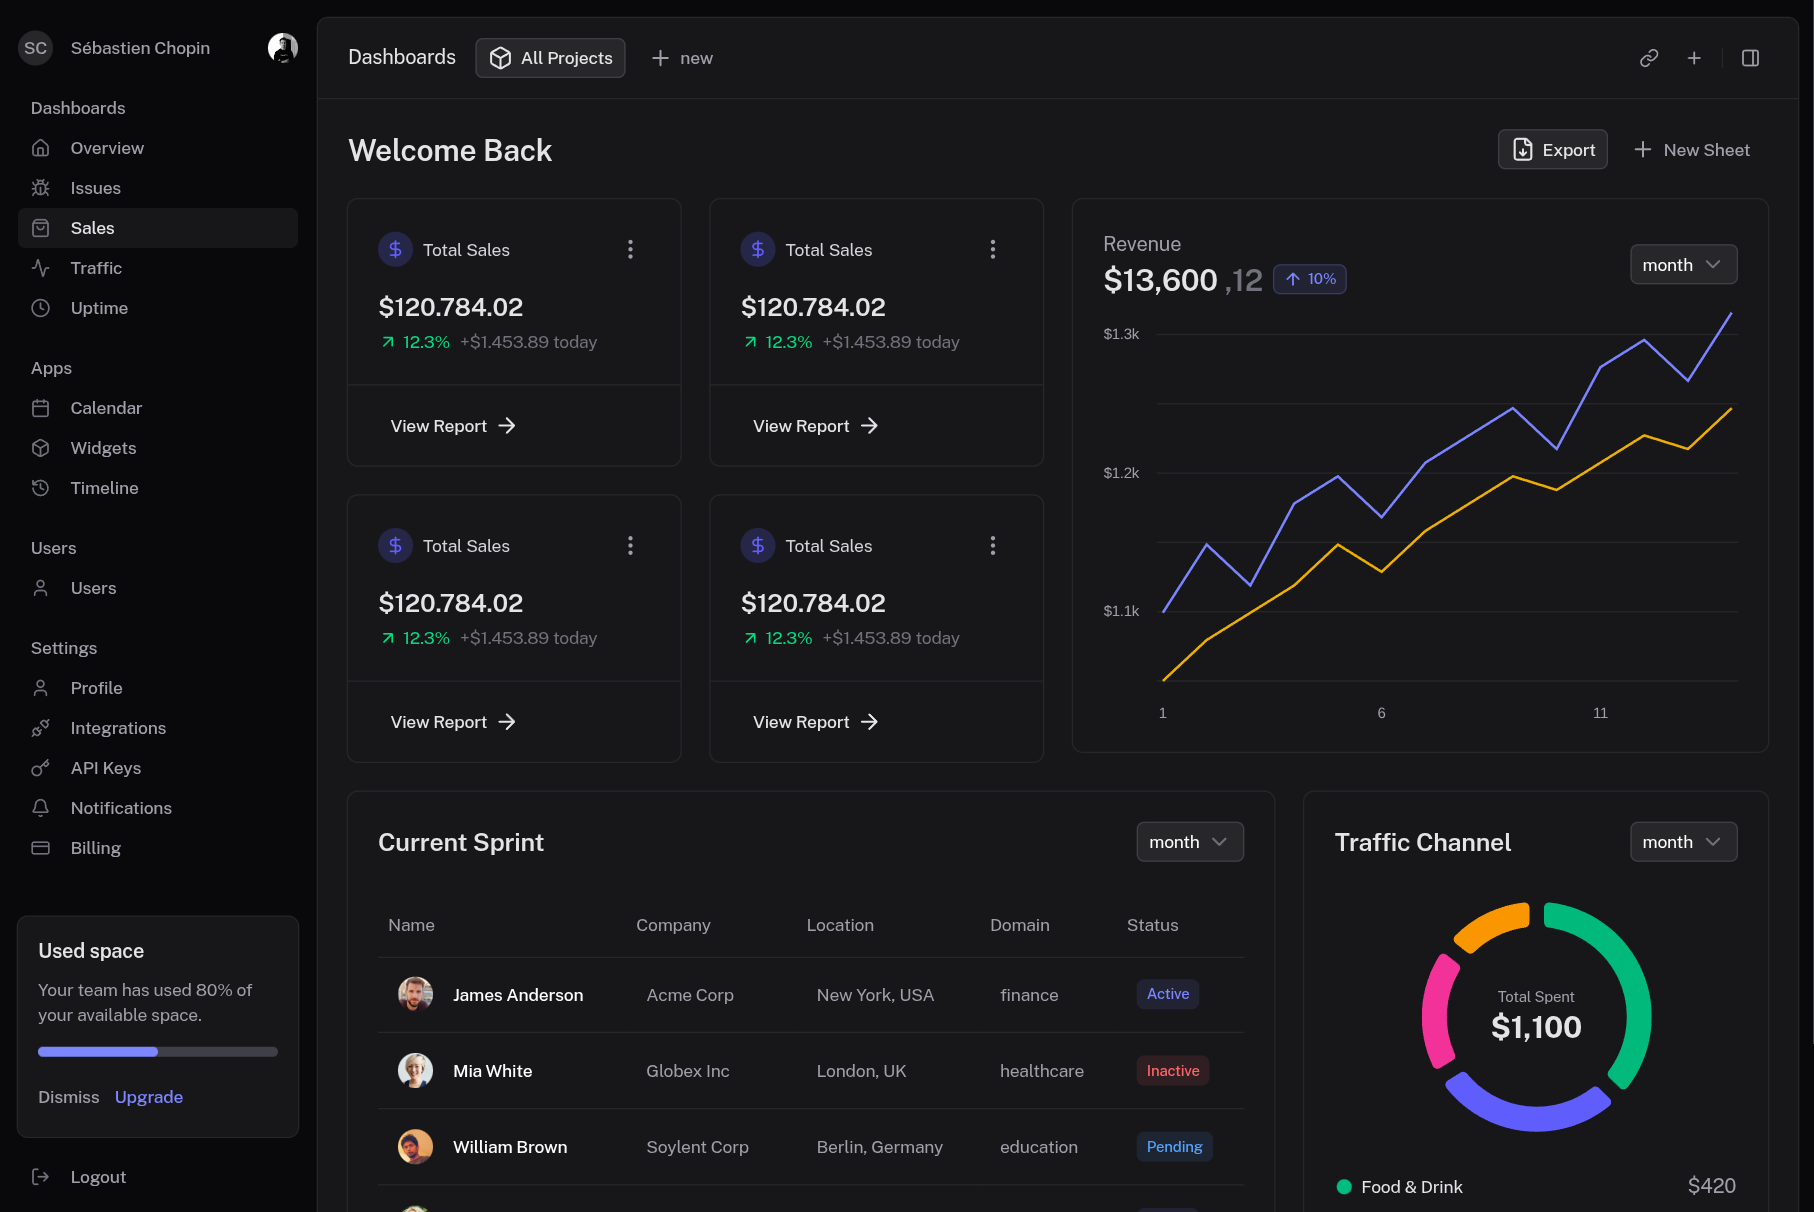Go to Traffic in the sidebar menu

click(96, 268)
